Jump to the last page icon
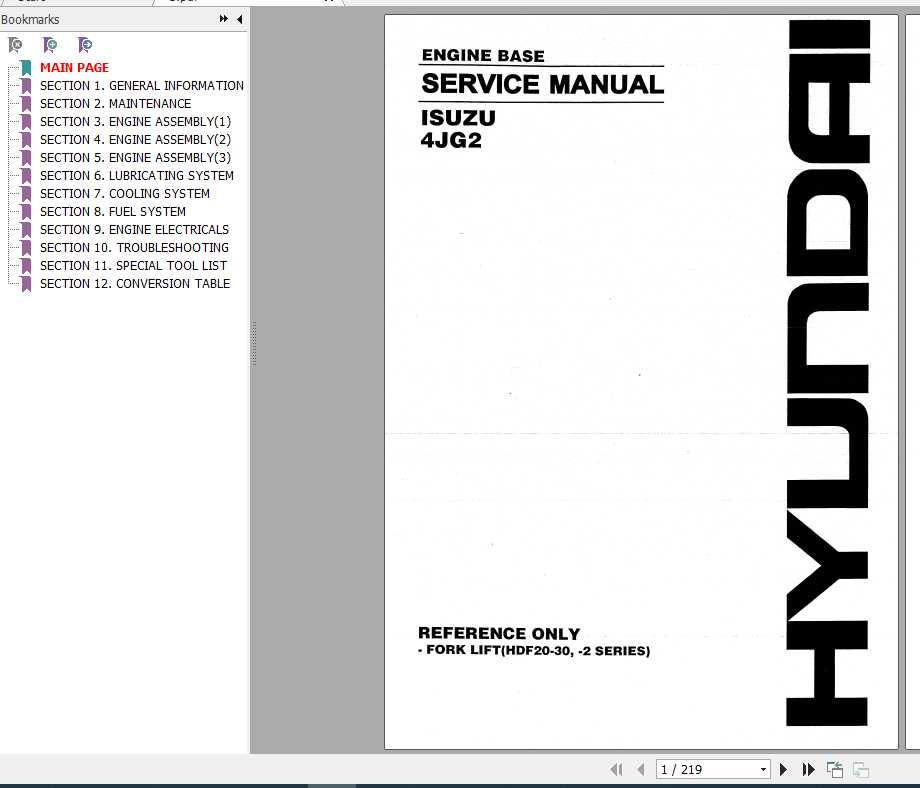 pyautogui.click(x=808, y=769)
